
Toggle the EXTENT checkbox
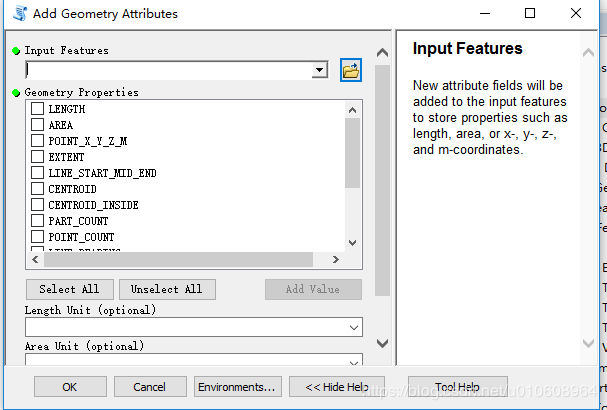38,156
